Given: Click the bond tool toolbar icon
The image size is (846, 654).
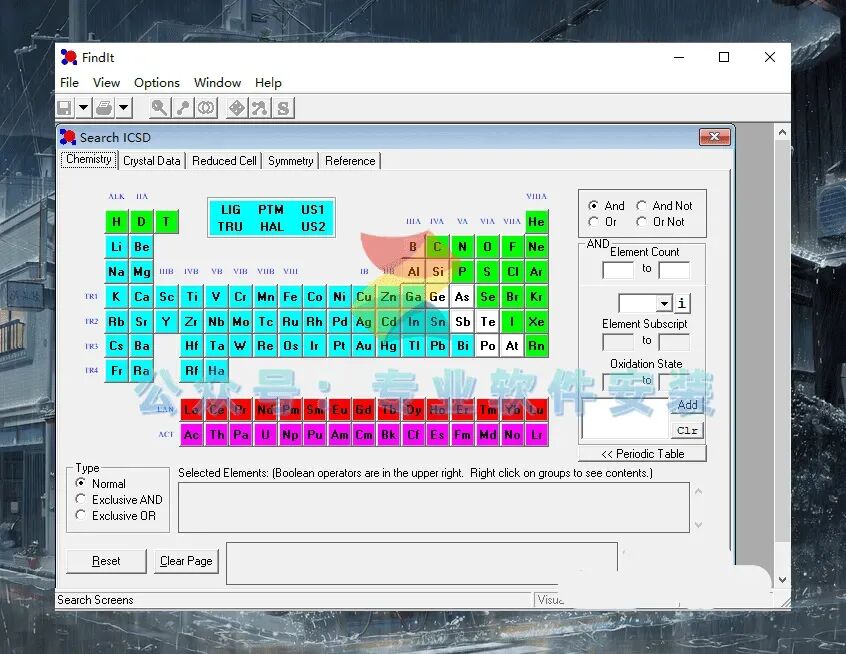Looking at the screenshot, I should click(182, 108).
